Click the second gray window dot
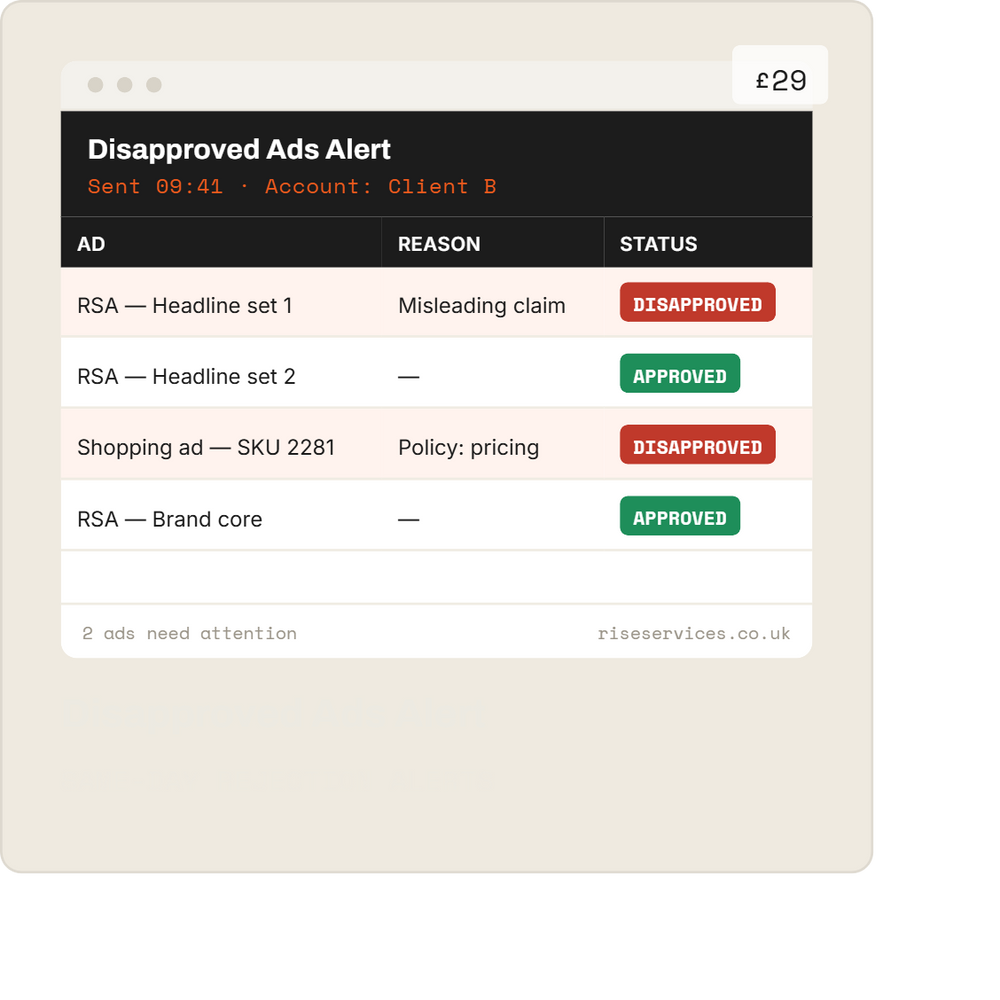This screenshot has width=1000, height=1000. click(x=125, y=85)
